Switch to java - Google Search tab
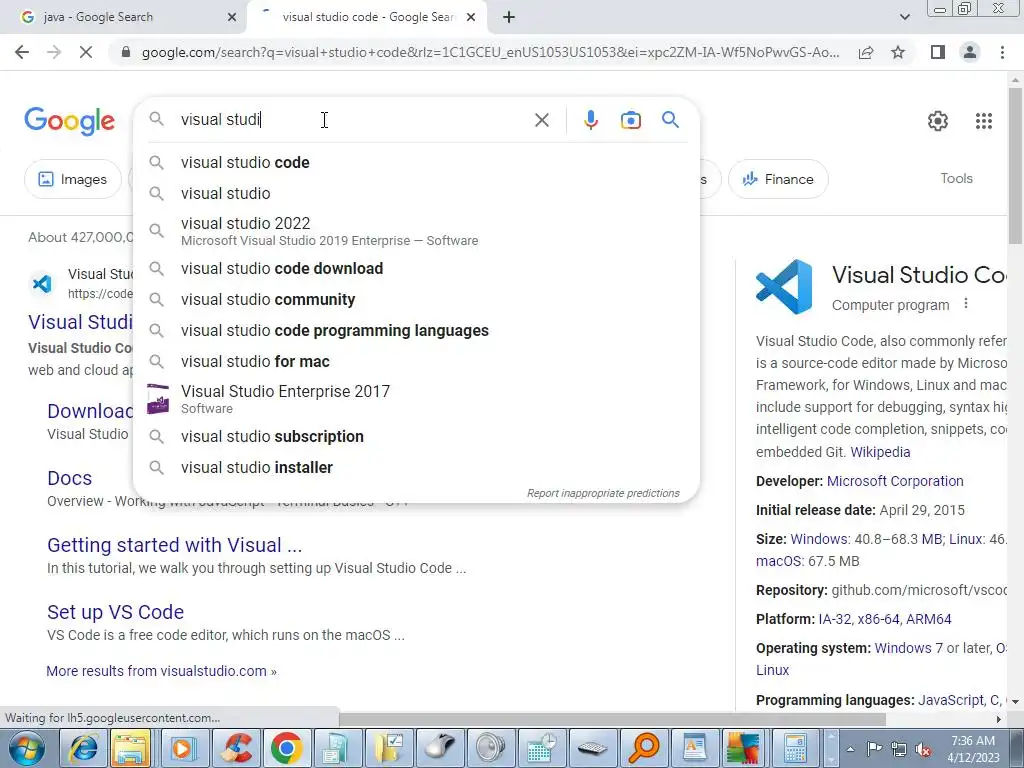Image resolution: width=1024 pixels, height=768 pixels. 123,18
